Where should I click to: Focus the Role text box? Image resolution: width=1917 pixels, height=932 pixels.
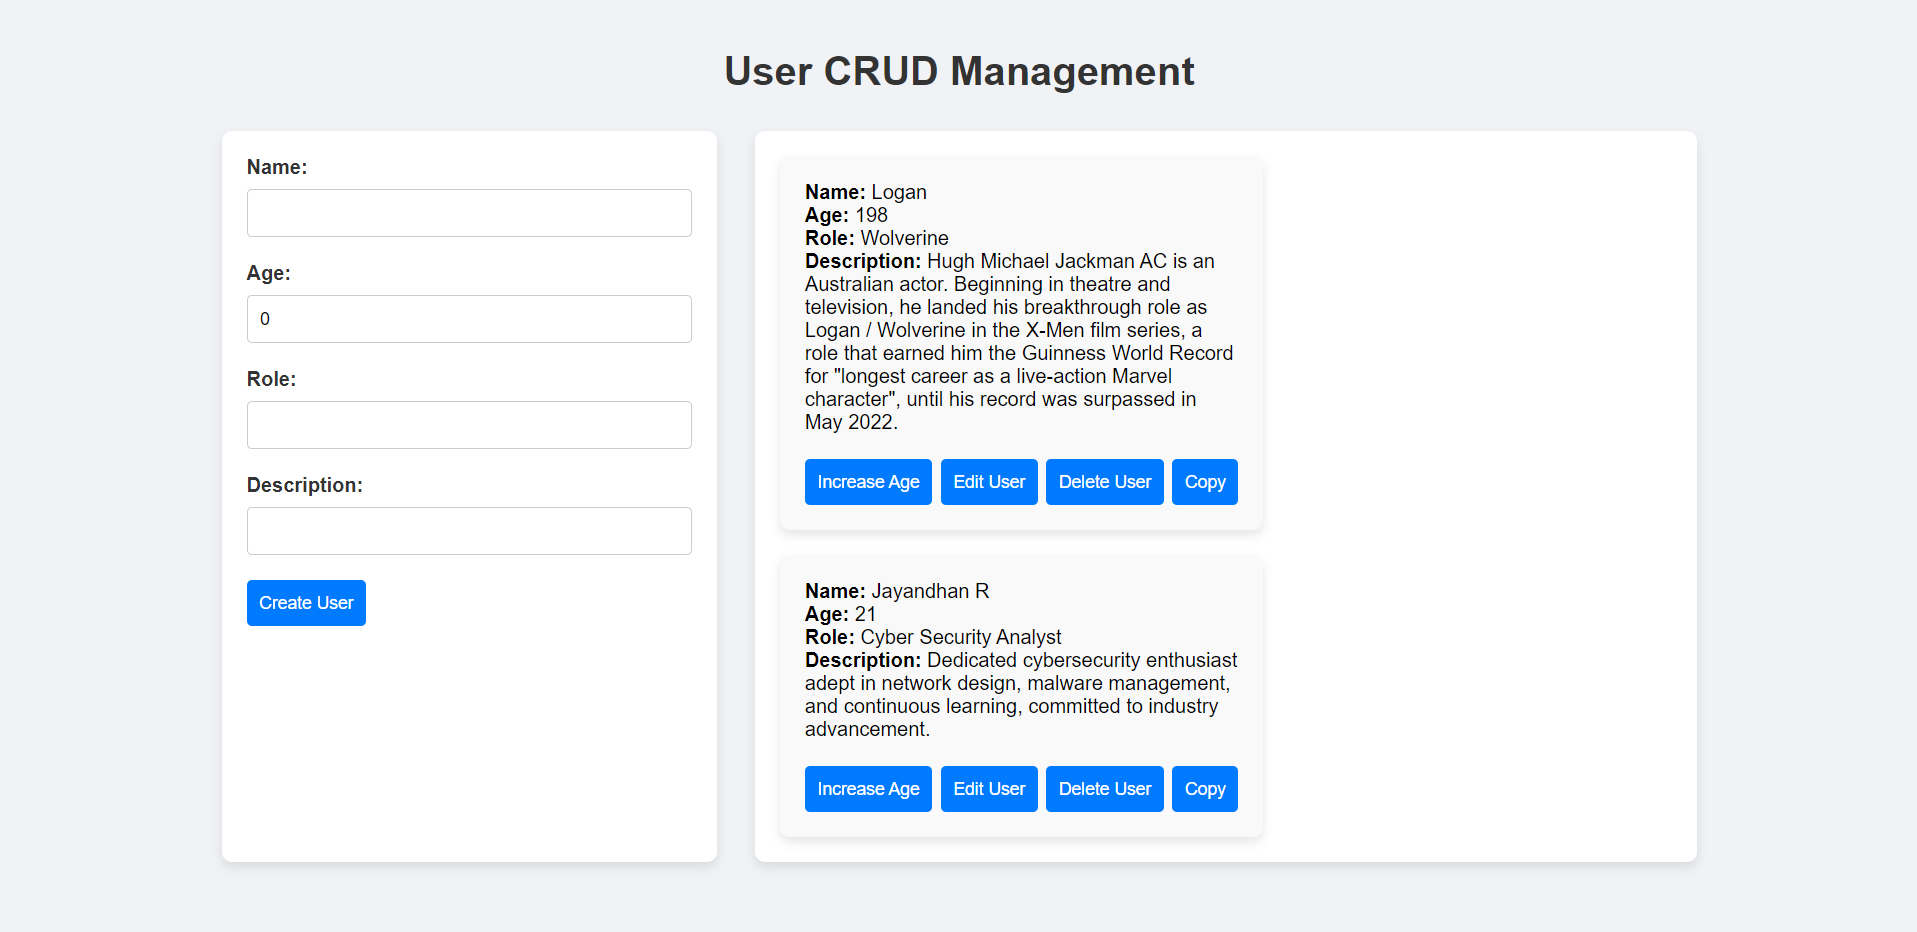point(469,425)
